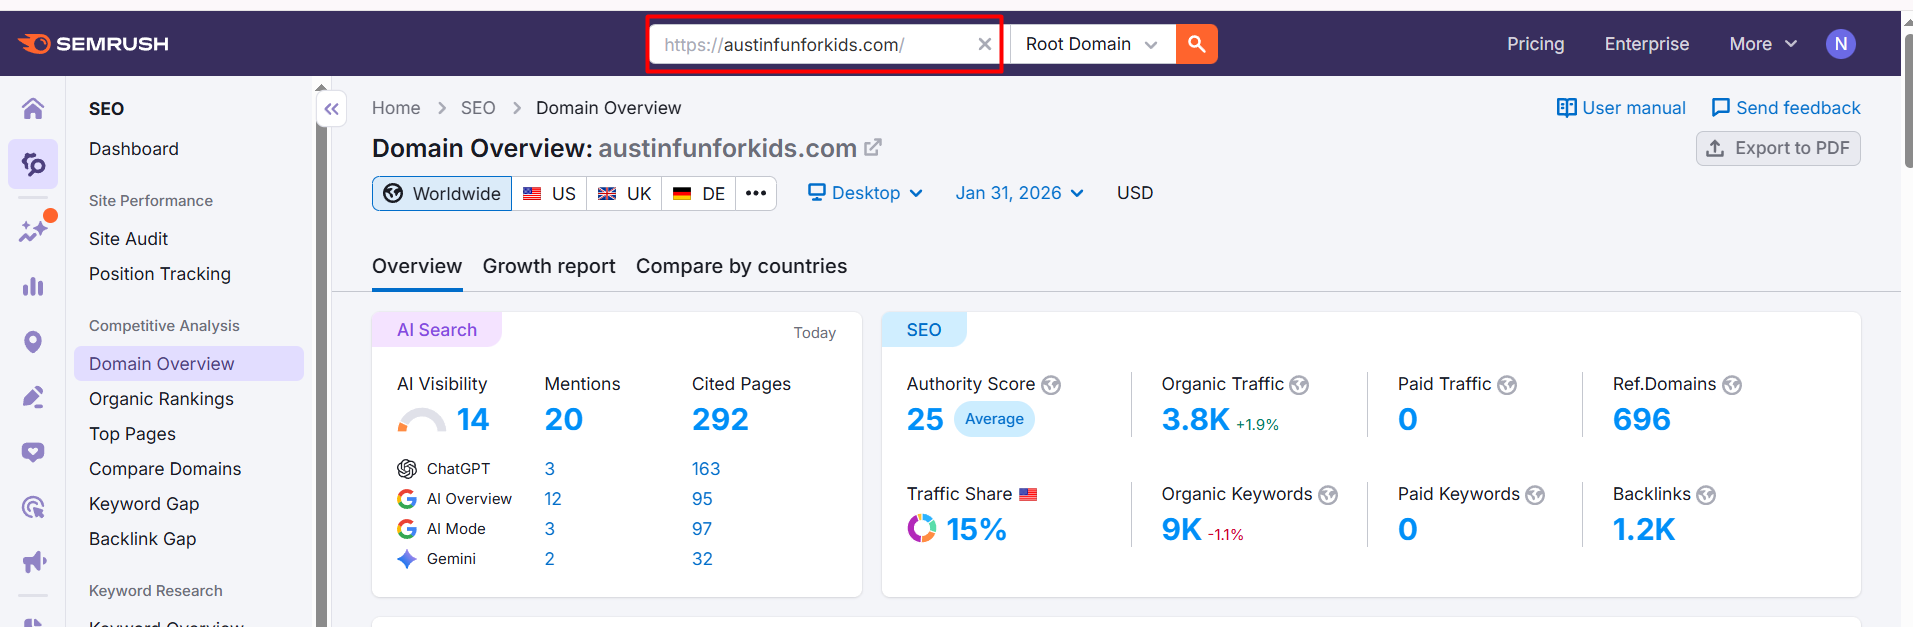Open Top Pages
Viewport: 1913px width, 627px height.
pos(132,434)
